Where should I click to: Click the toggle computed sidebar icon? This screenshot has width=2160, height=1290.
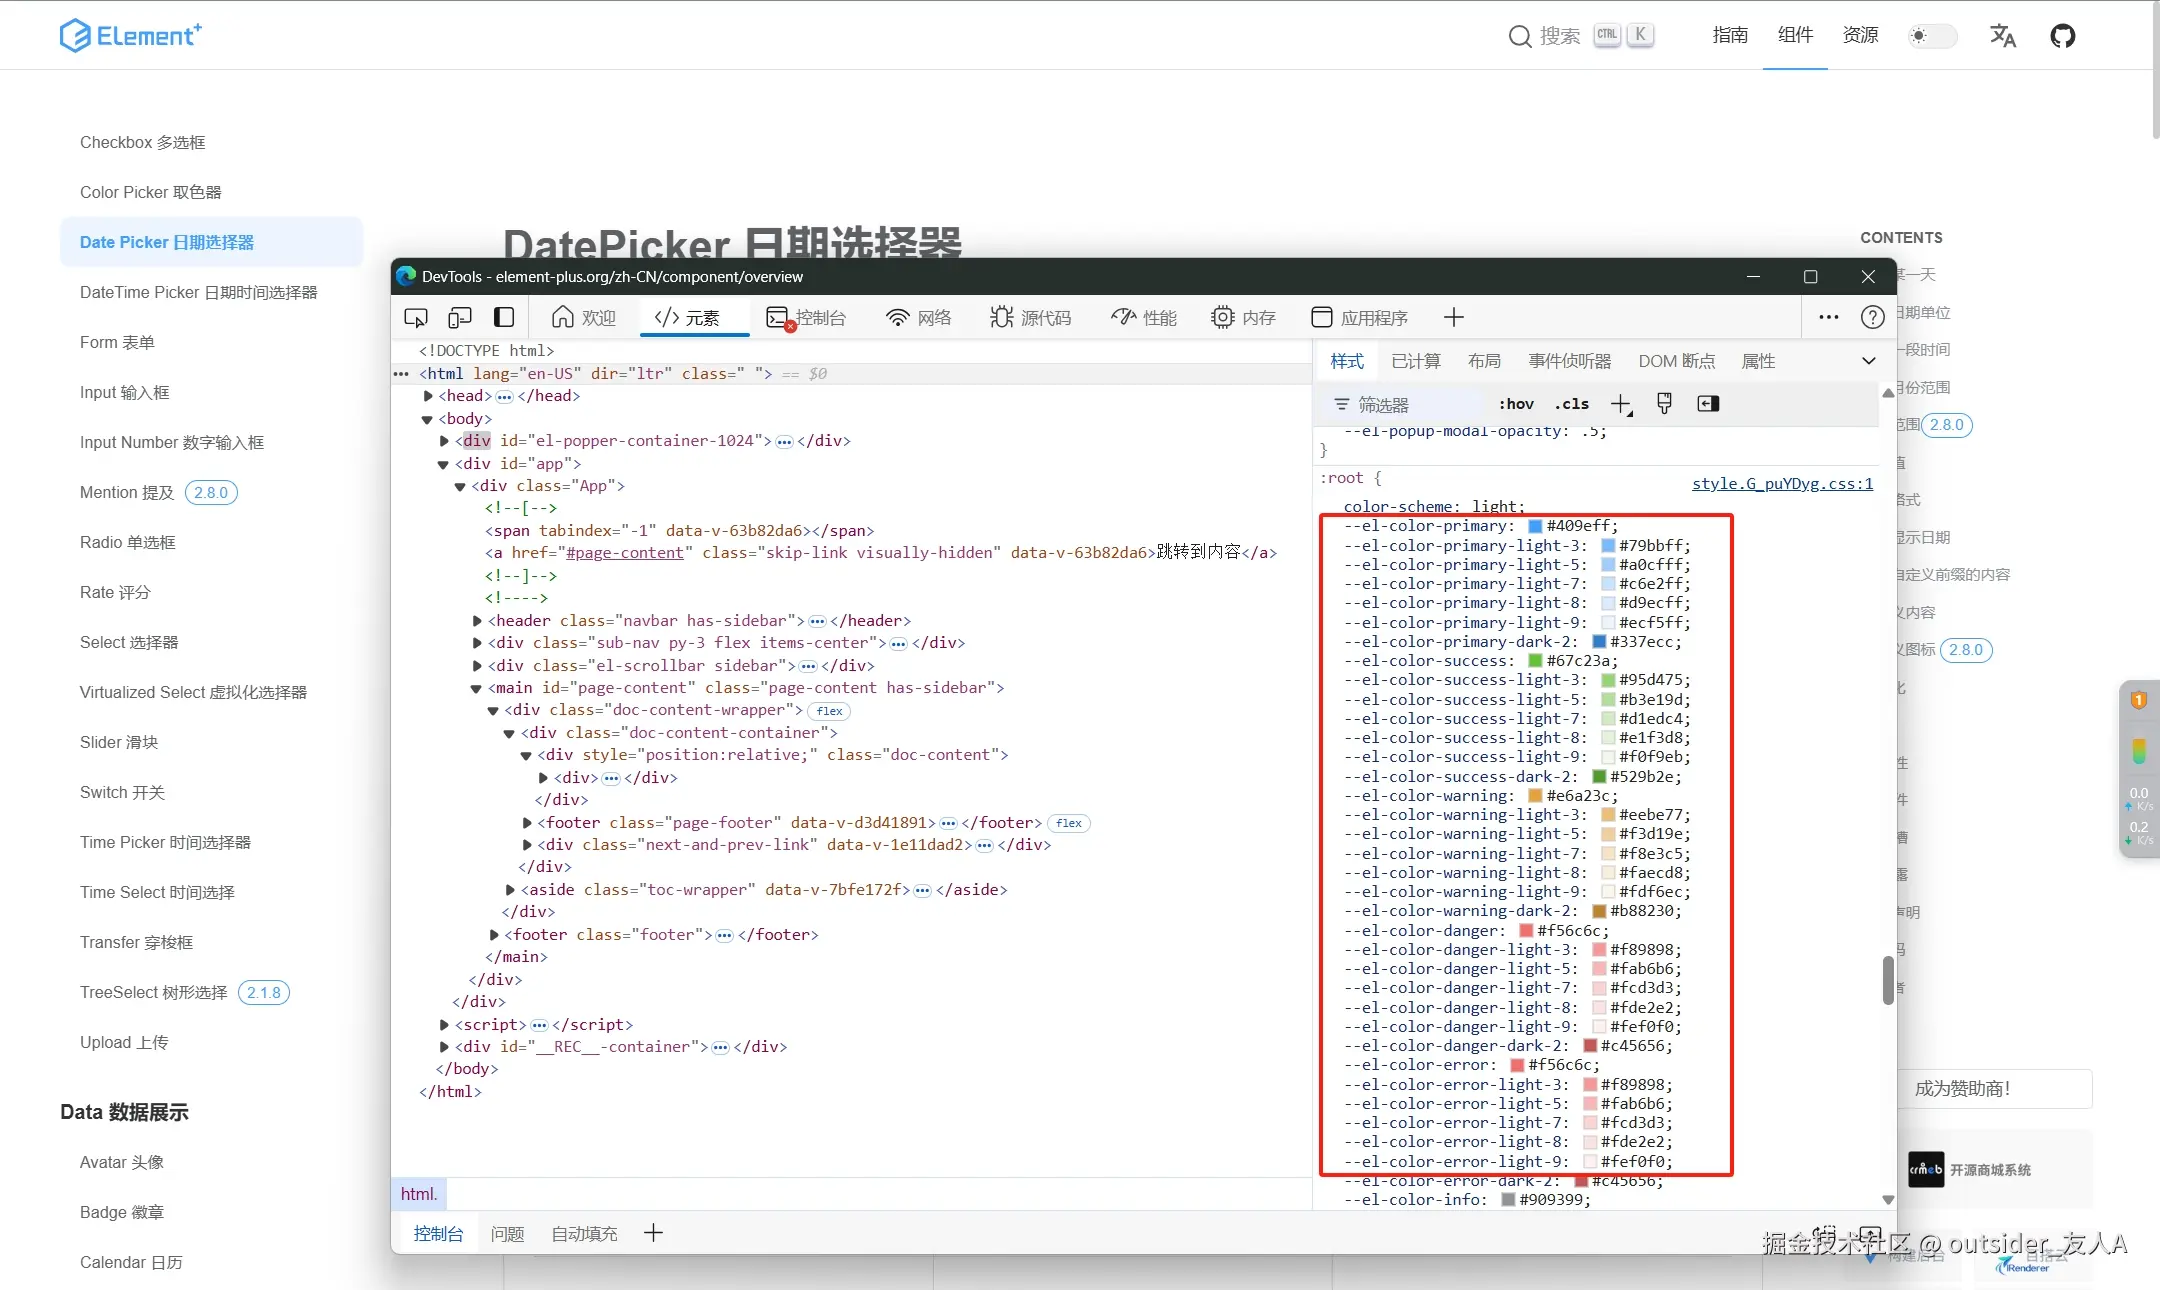tap(1708, 404)
